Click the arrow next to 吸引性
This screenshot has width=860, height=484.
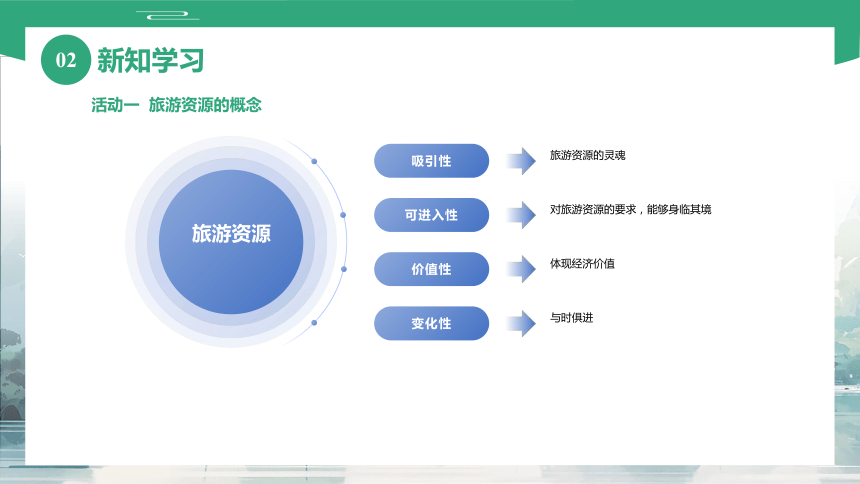[x=521, y=161]
